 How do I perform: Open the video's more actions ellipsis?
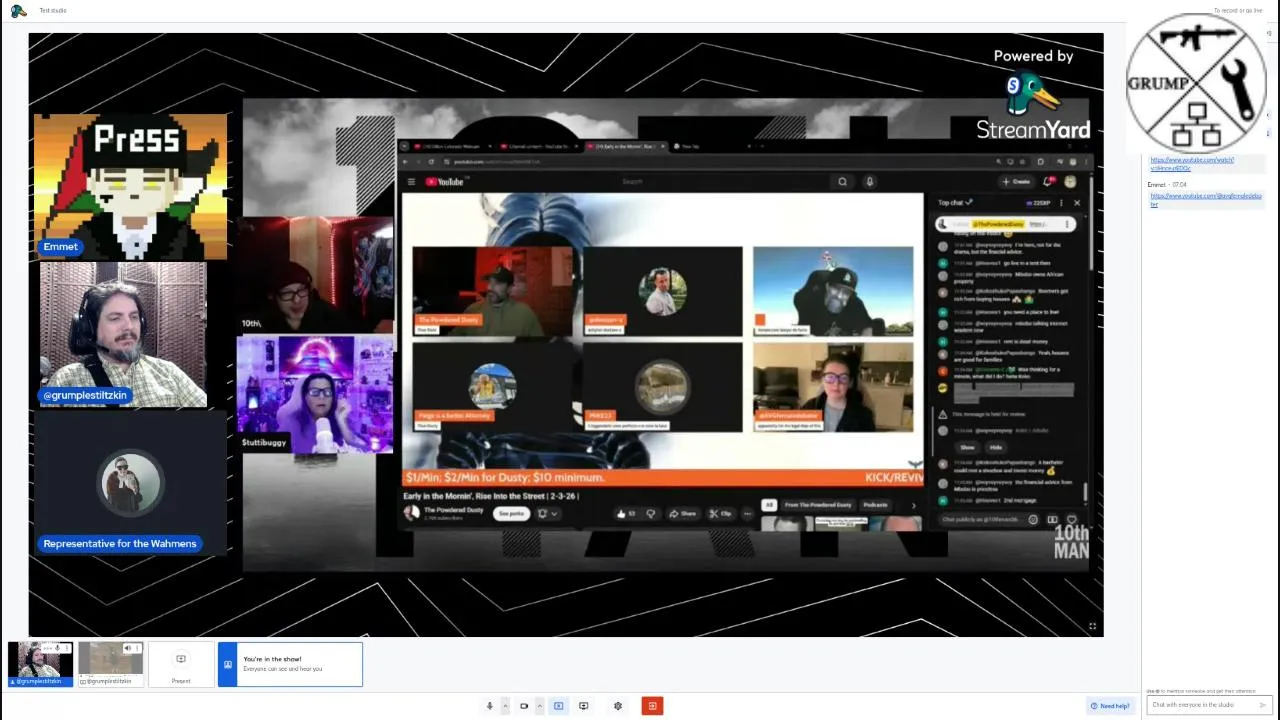coord(747,514)
